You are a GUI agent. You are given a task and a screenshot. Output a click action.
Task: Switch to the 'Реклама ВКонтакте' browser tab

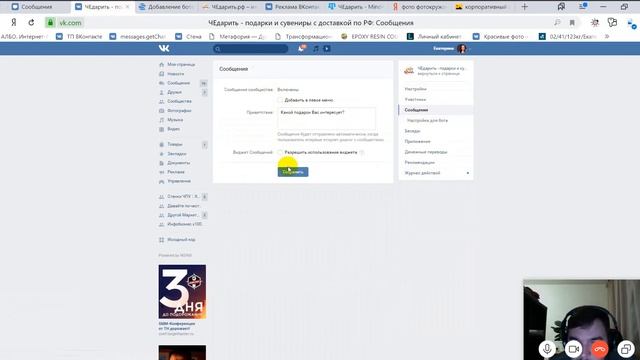pos(292,7)
